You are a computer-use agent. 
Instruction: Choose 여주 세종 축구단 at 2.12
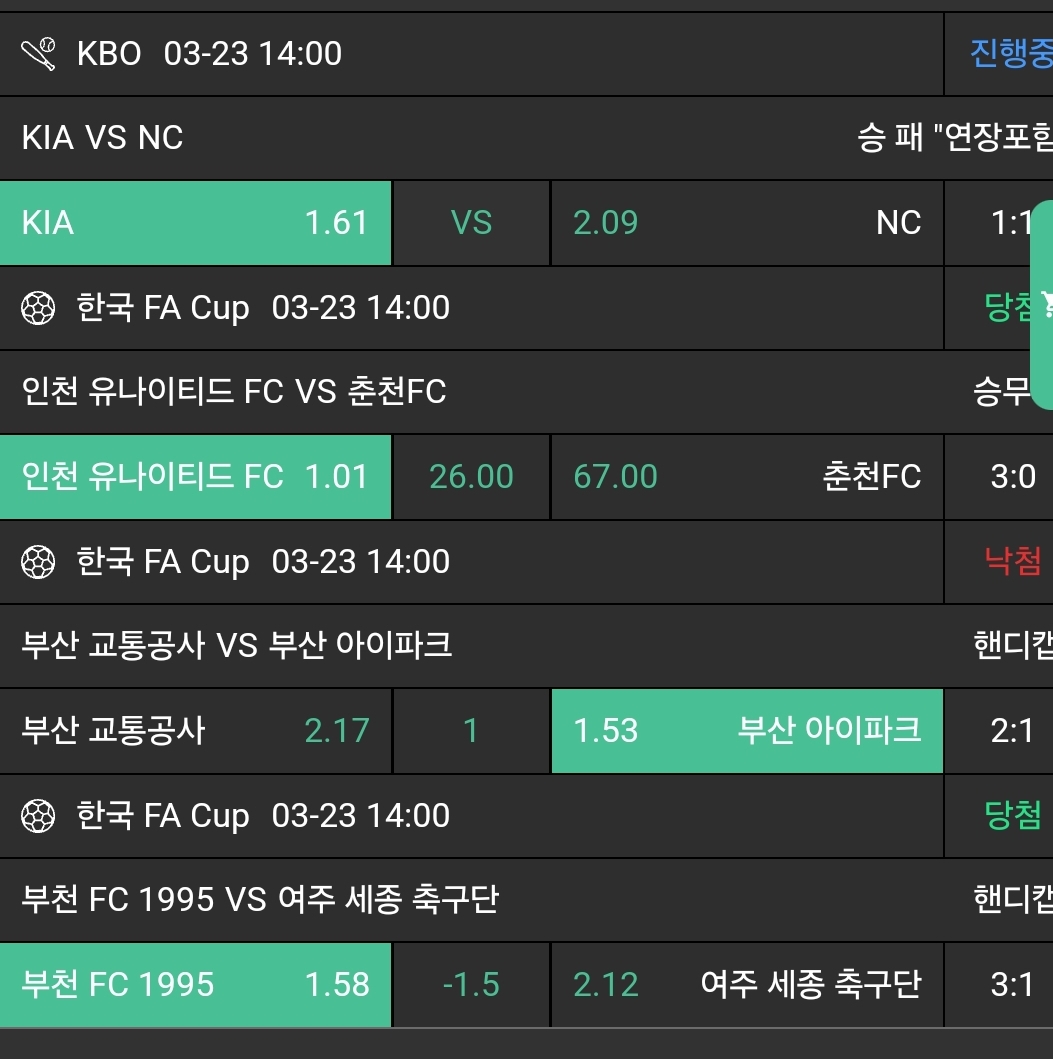(747, 985)
